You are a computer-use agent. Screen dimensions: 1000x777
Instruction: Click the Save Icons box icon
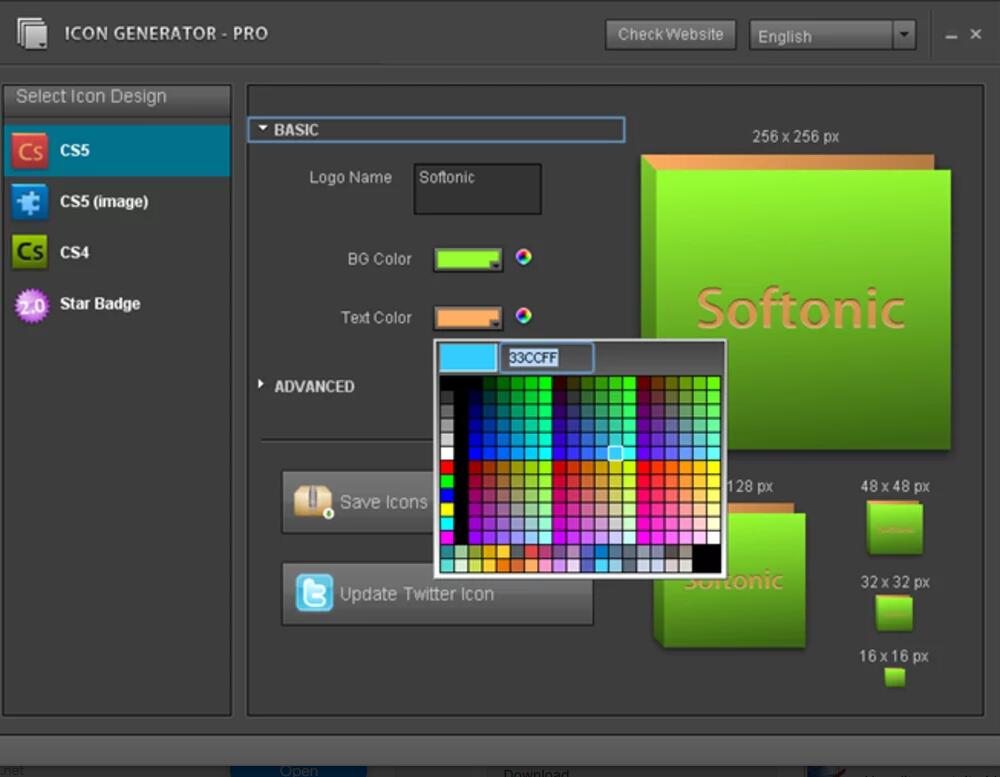[313, 502]
